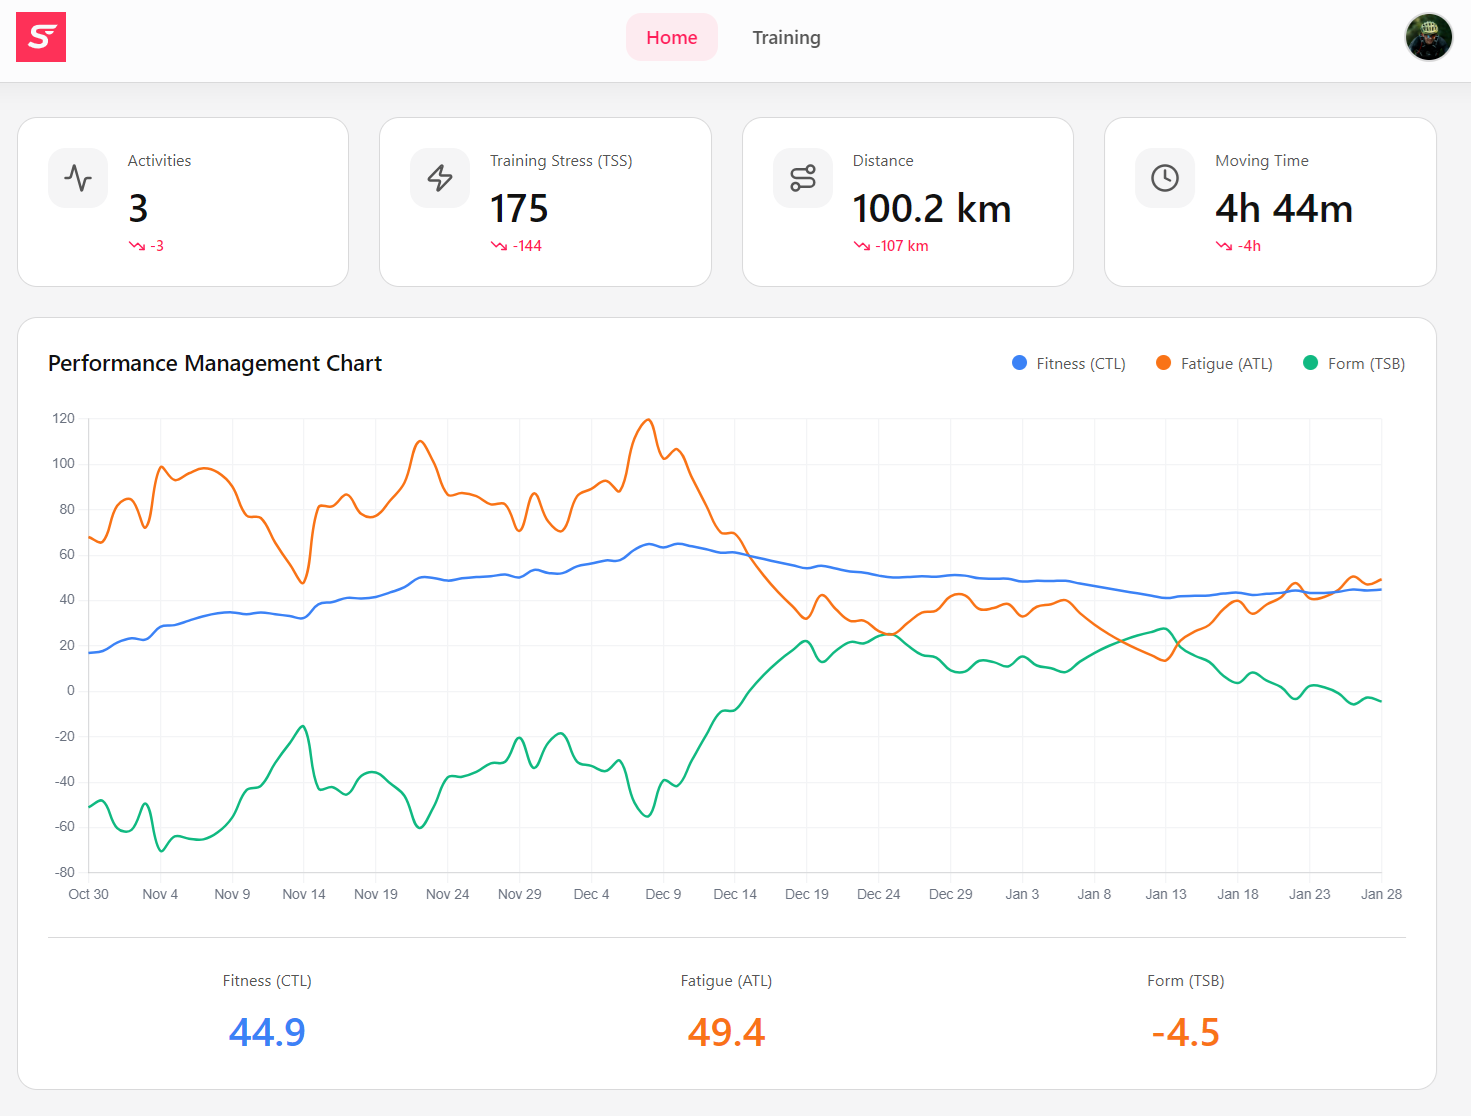Click the orange Fatigue legend marker
Screen dimensions: 1471x1116
click(1163, 363)
